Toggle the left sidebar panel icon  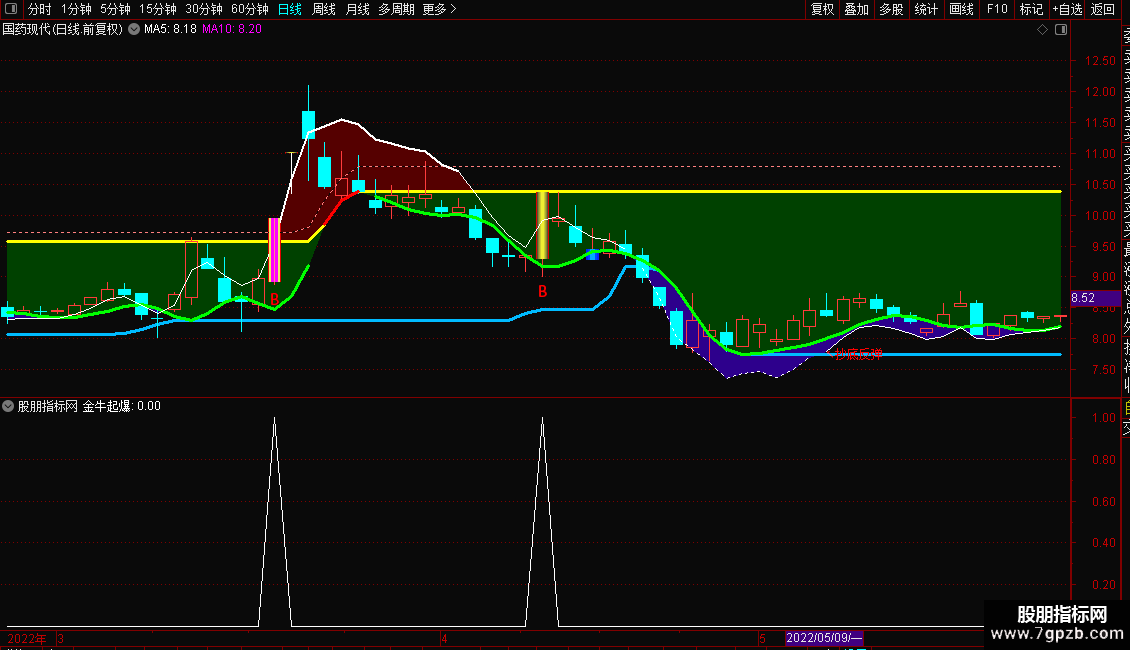pos(11,9)
